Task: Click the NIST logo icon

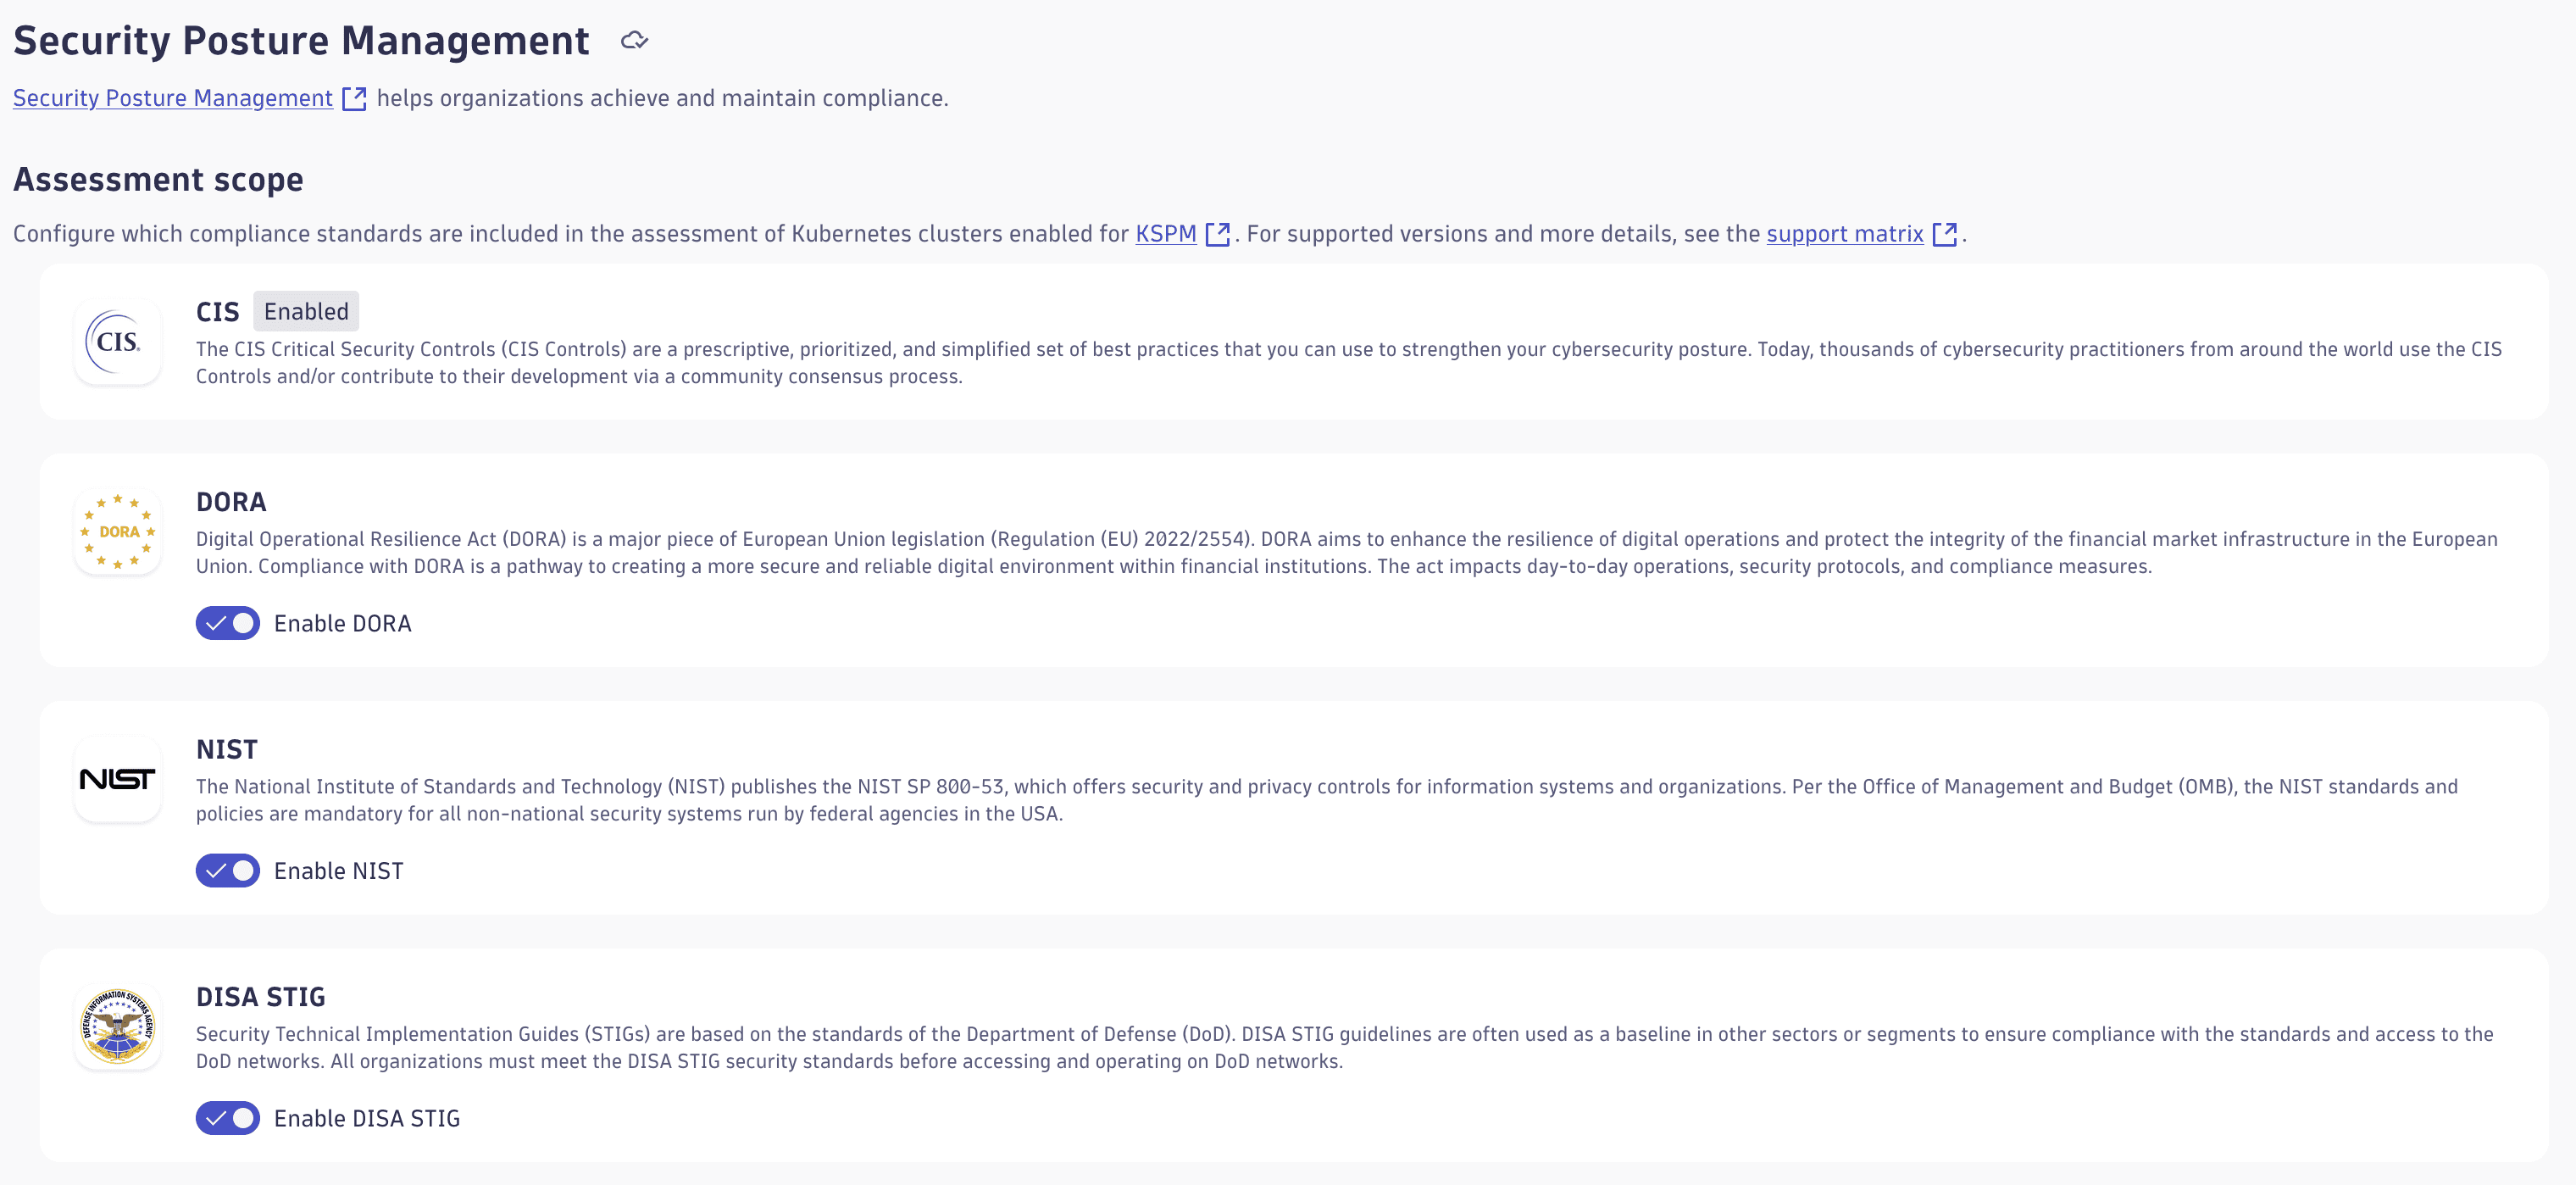Action: coord(118,779)
